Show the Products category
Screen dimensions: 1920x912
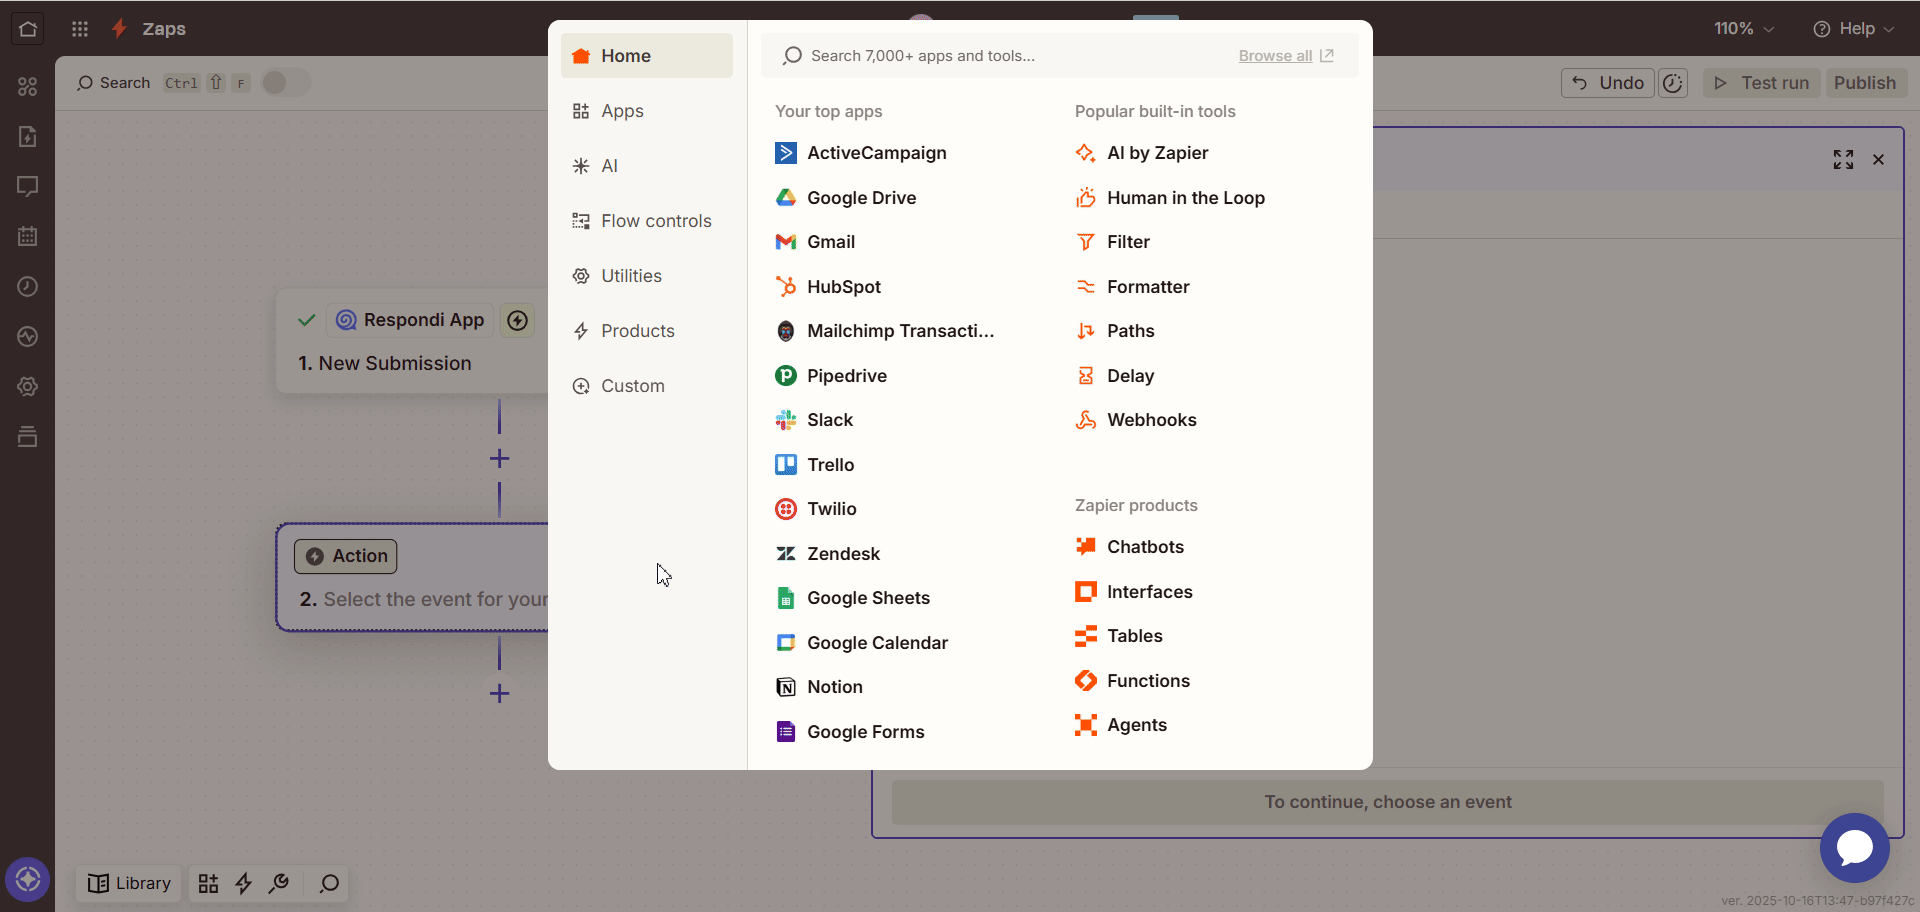pos(647,331)
